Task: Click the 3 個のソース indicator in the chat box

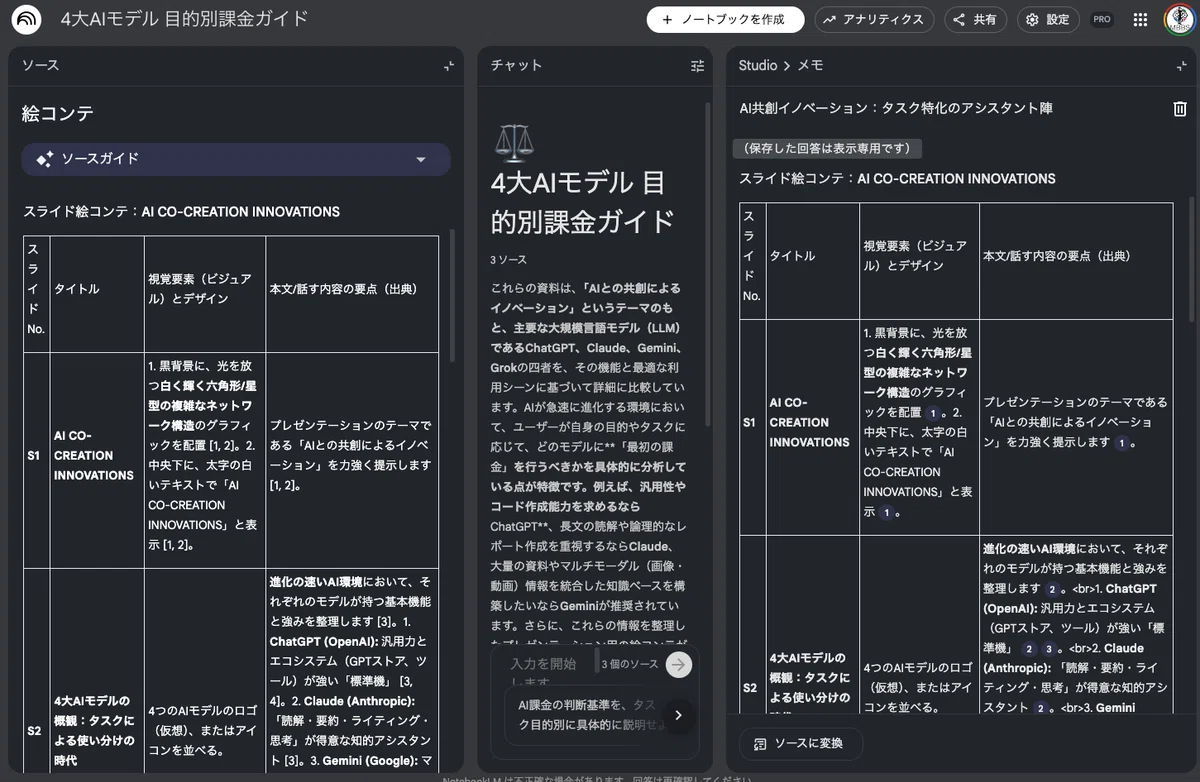Action: [631, 664]
